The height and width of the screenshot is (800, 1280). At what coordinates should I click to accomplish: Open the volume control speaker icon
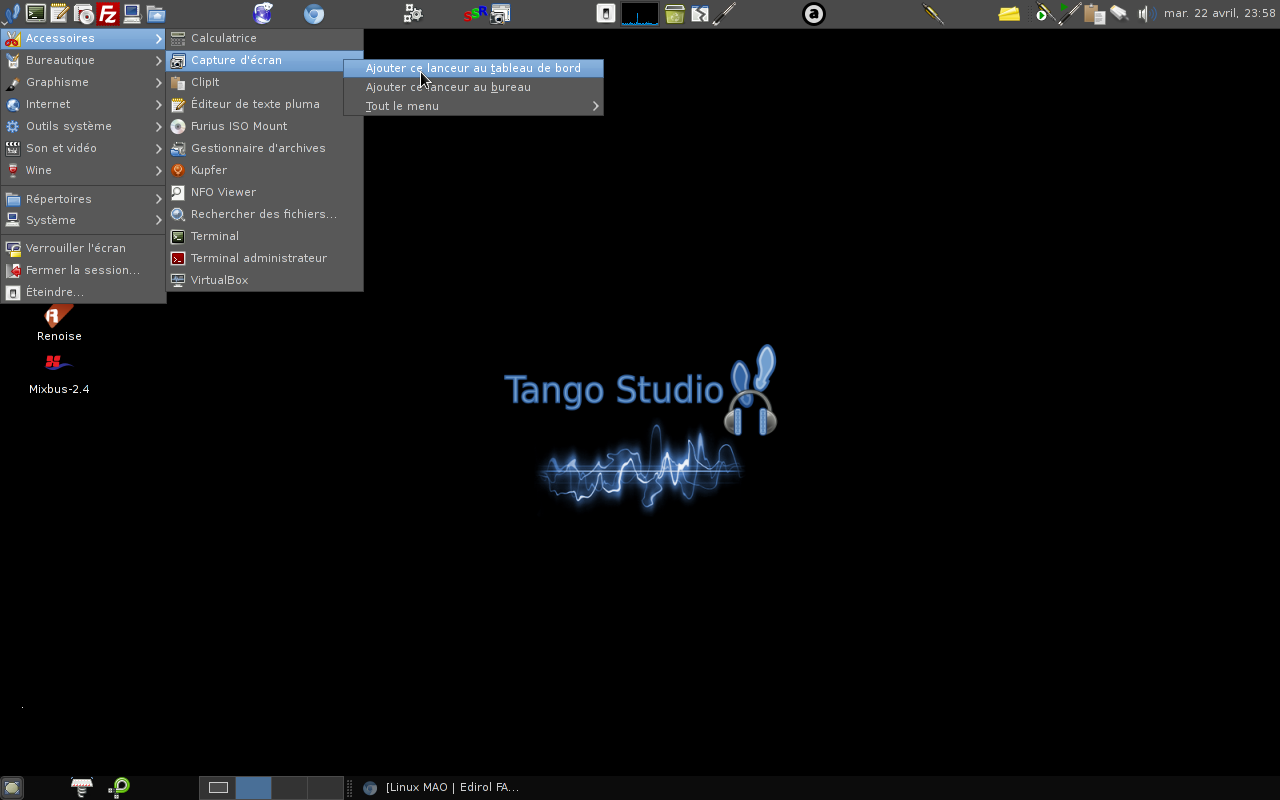tap(1146, 14)
